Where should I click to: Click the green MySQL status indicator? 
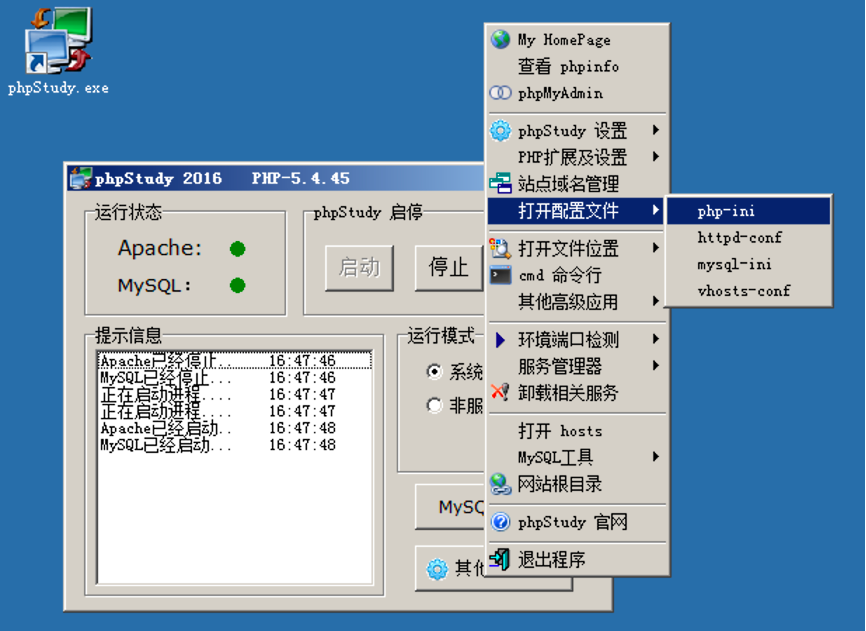click(237, 285)
